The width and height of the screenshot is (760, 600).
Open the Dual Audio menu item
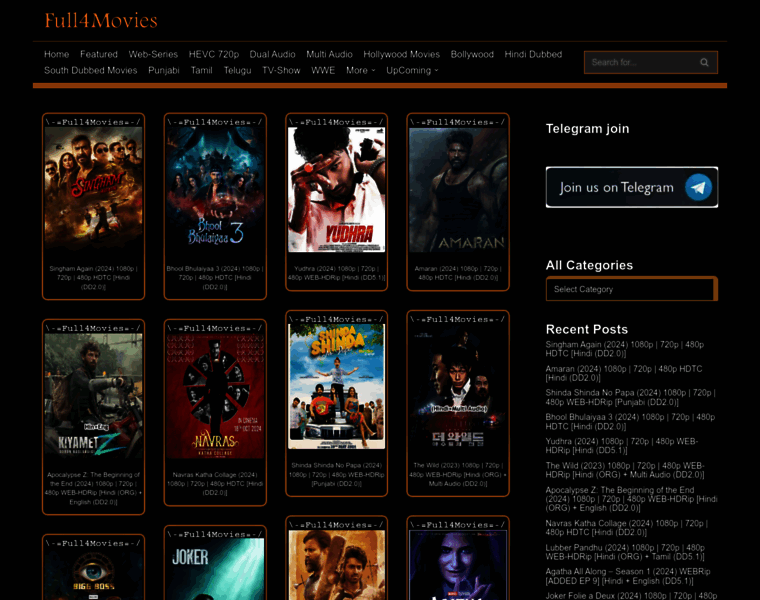(x=272, y=54)
